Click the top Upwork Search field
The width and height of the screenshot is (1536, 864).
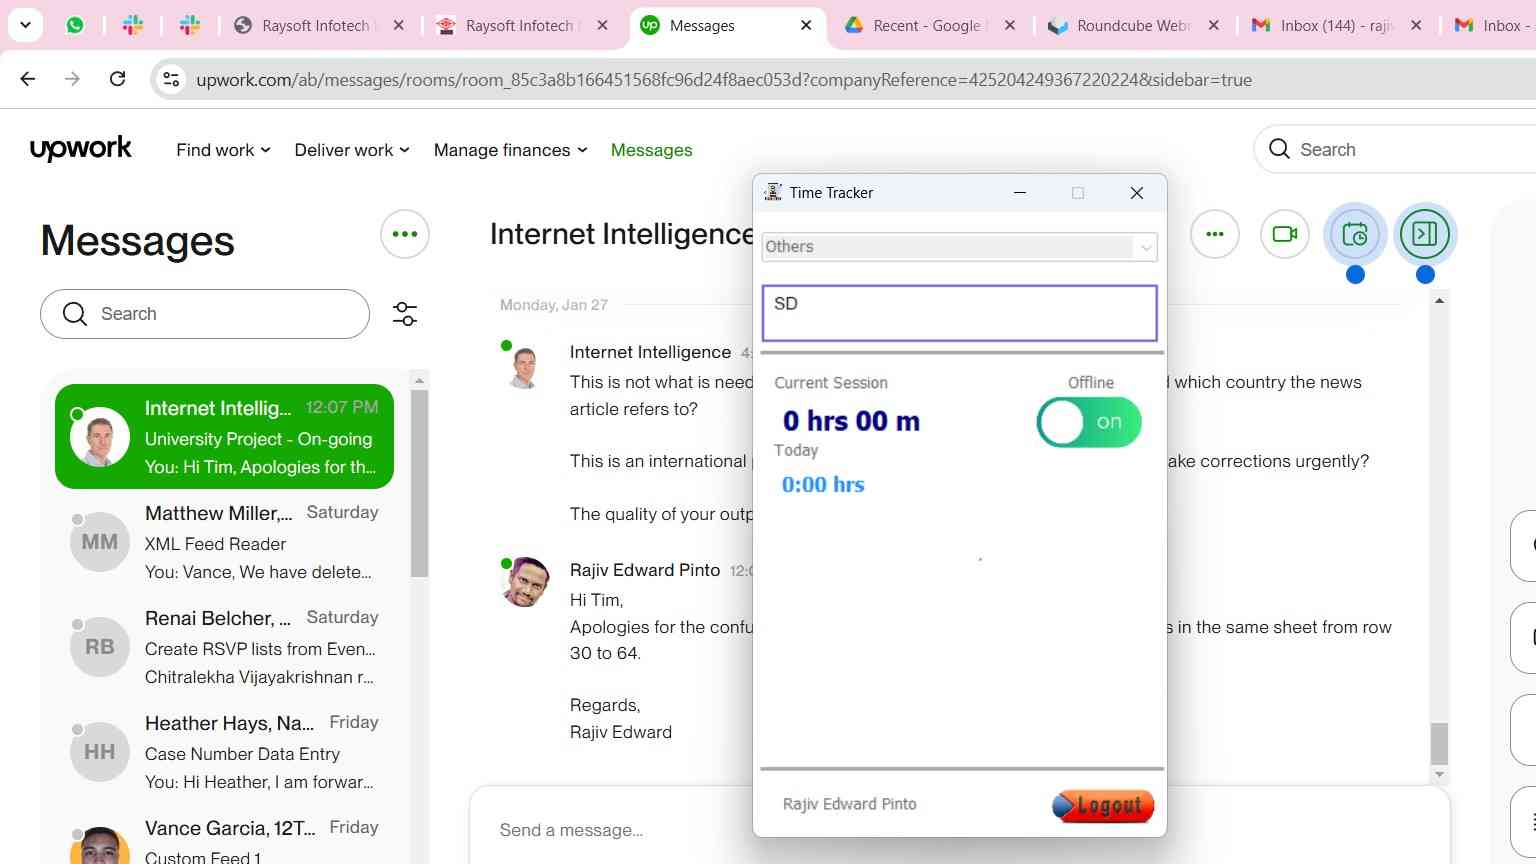click(x=1395, y=149)
